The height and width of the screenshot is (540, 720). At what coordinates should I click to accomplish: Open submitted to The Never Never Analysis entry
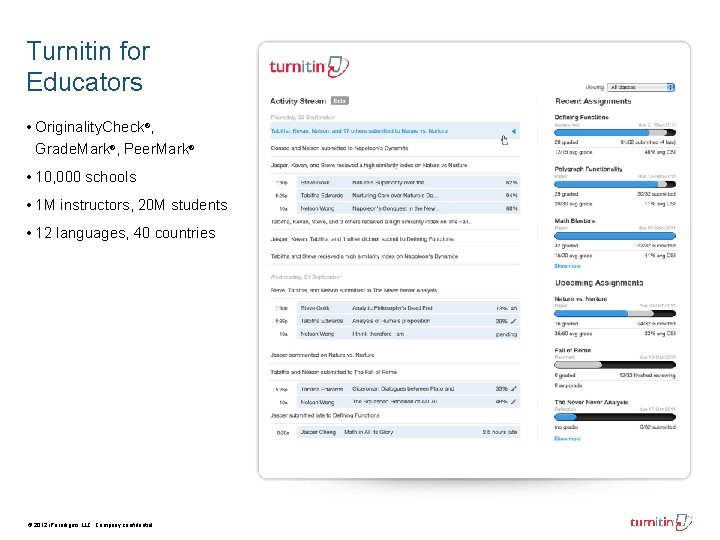(354, 290)
